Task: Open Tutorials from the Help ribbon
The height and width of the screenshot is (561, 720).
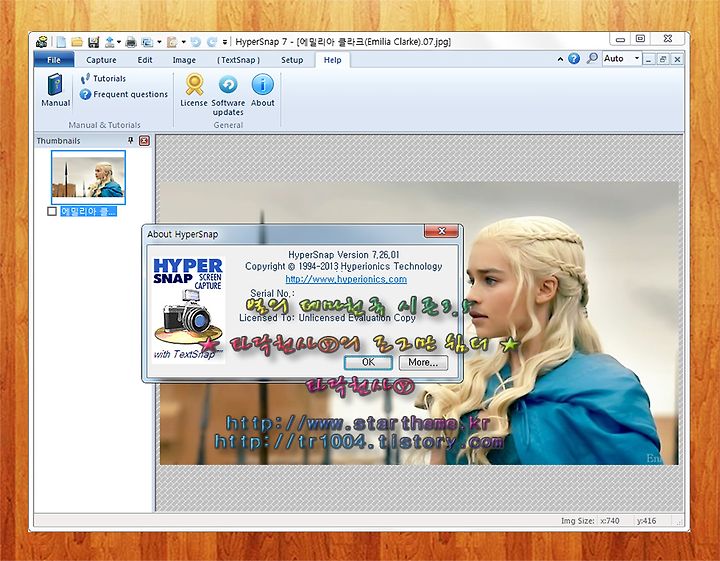Action: point(103,79)
